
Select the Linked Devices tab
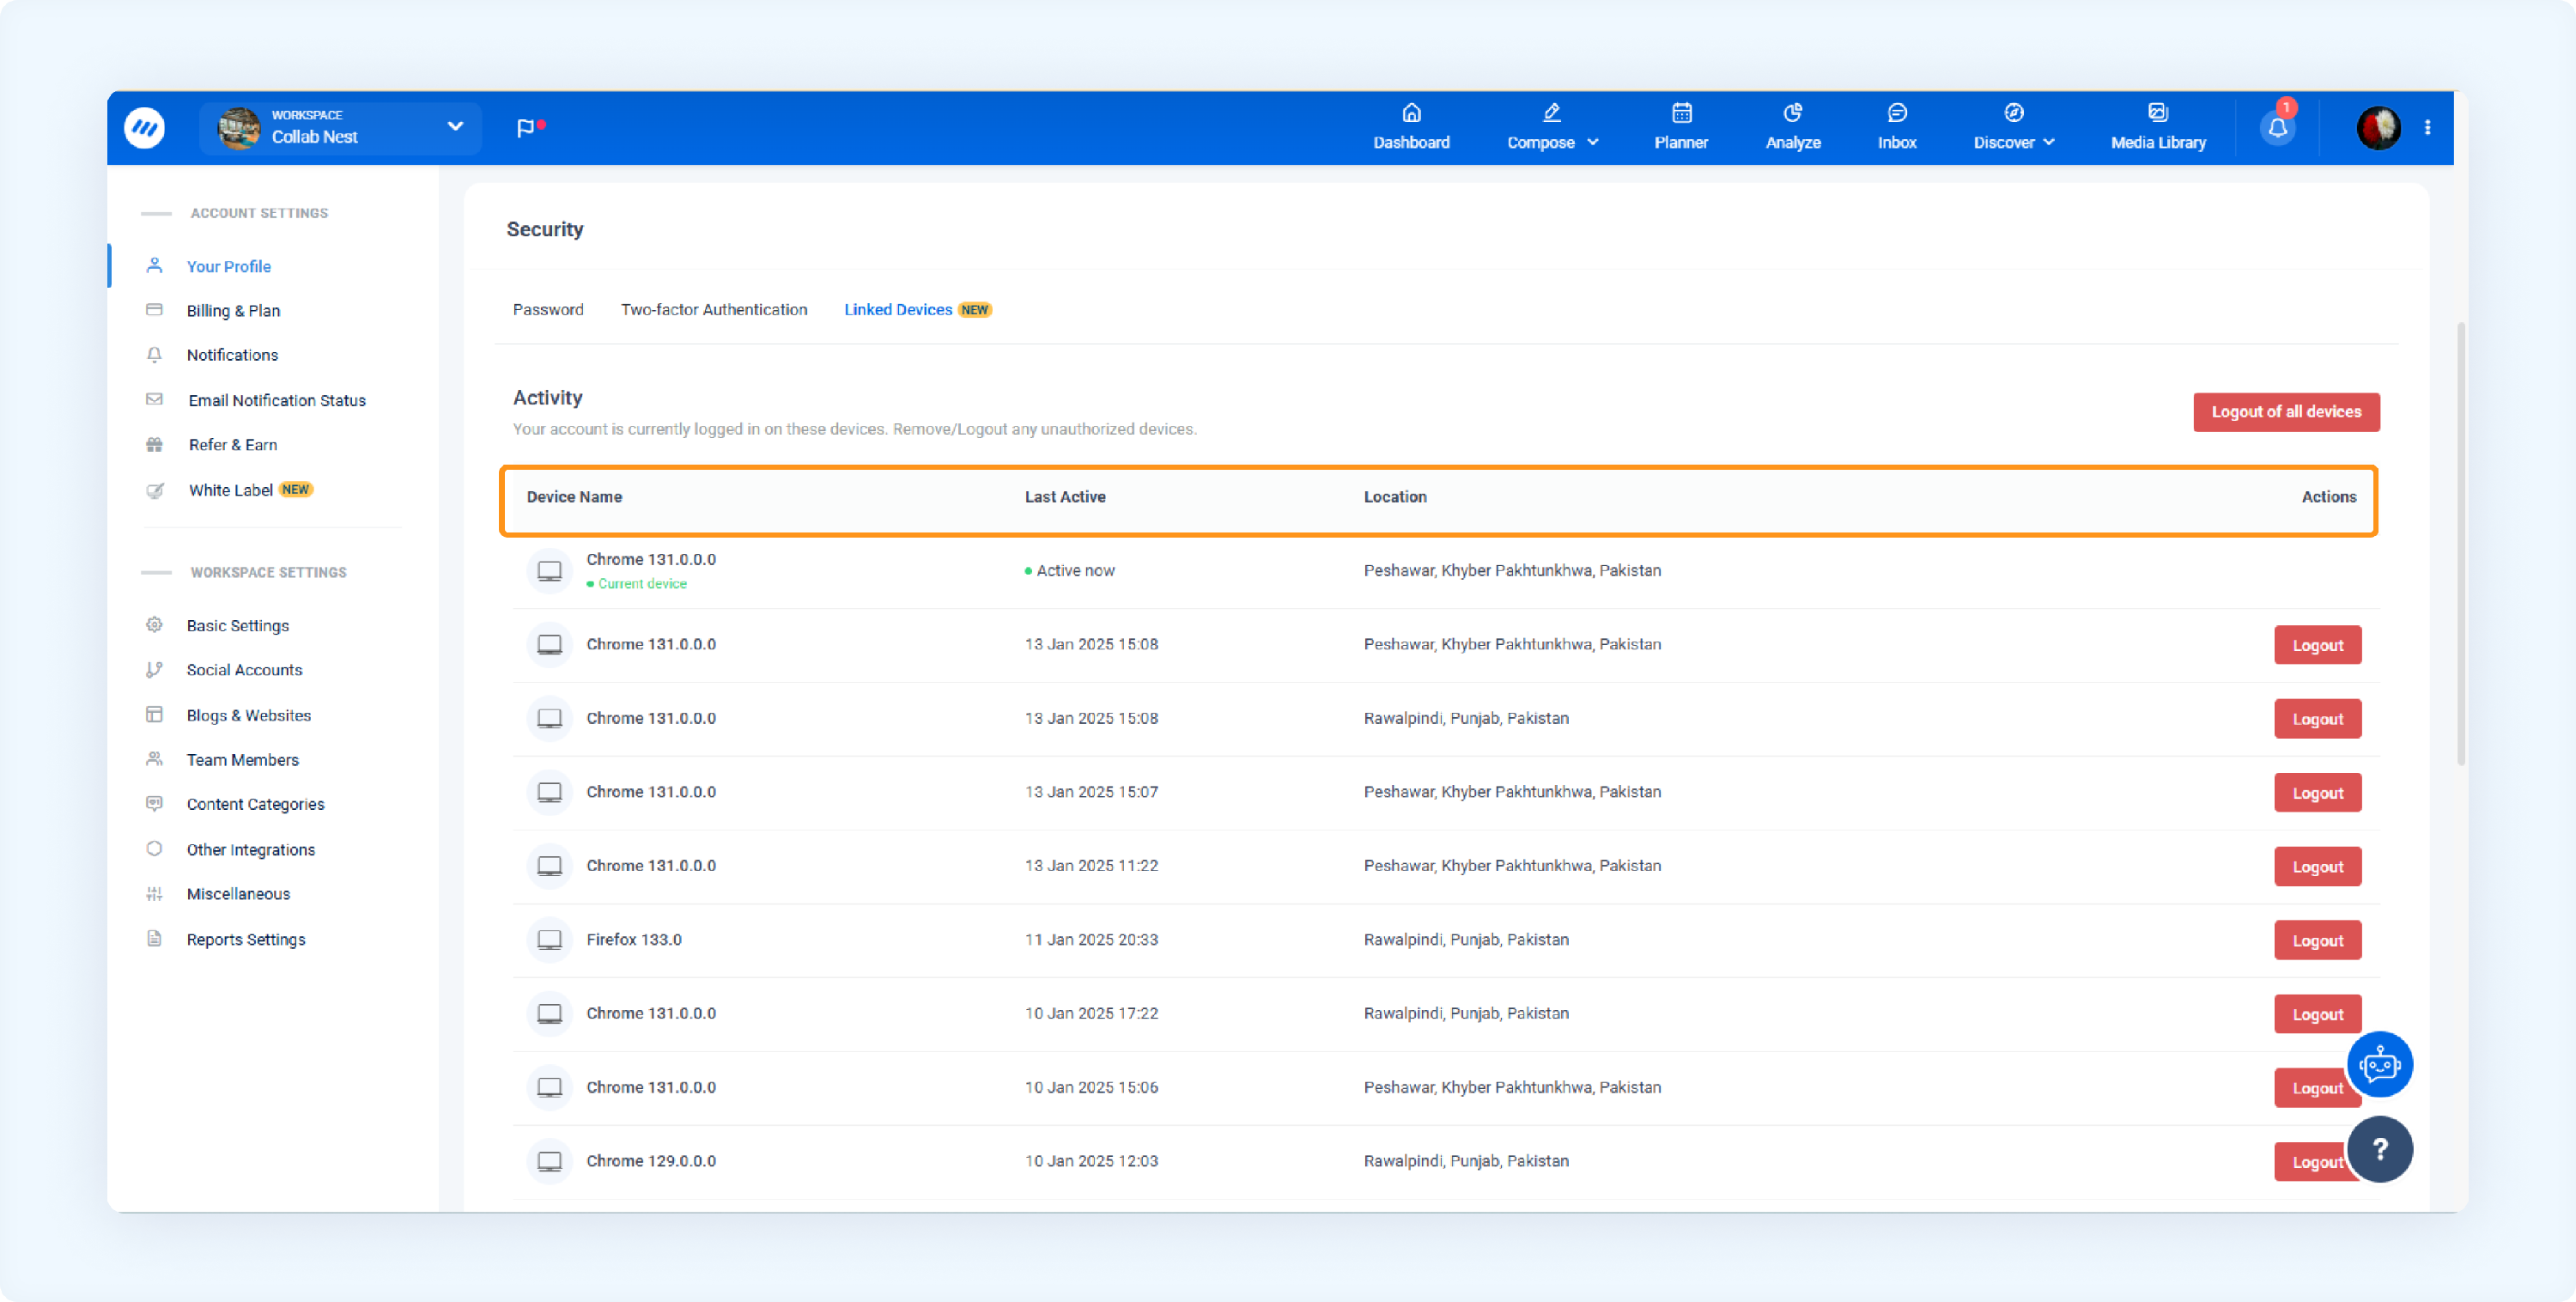click(898, 309)
